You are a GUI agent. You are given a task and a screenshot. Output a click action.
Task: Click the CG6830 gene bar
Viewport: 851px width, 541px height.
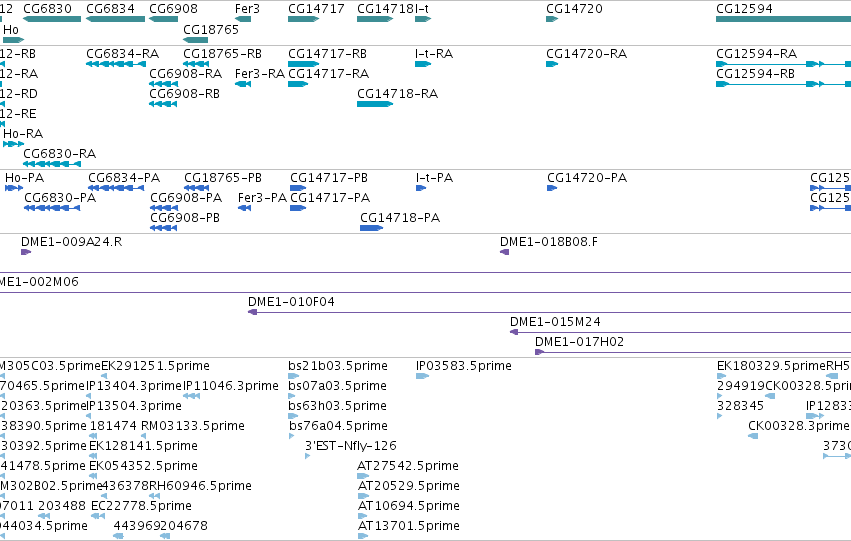[52, 19]
